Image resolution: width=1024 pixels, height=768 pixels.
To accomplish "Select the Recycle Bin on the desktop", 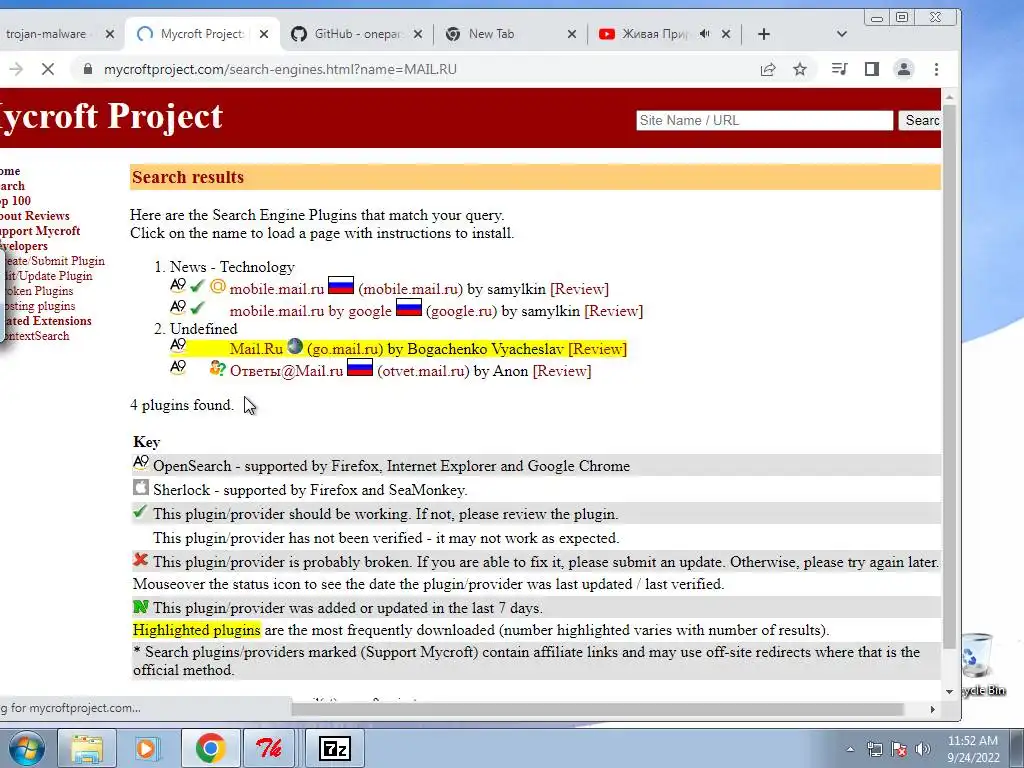I will (982, 664).
